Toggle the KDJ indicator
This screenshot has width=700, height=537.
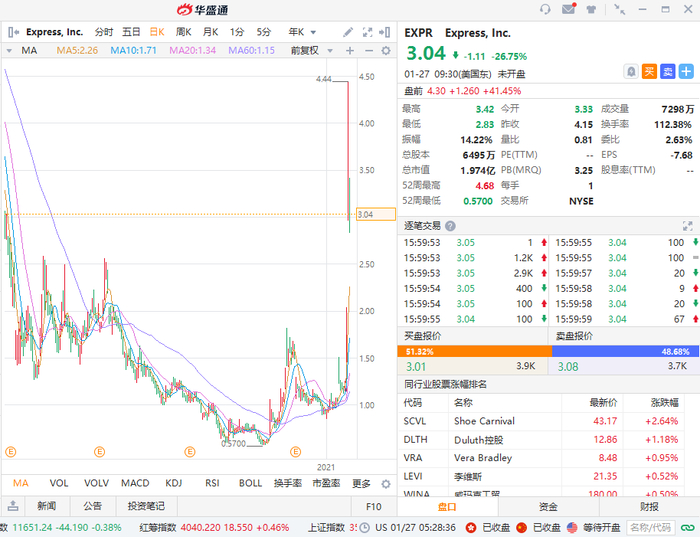(x=174, y=483)
